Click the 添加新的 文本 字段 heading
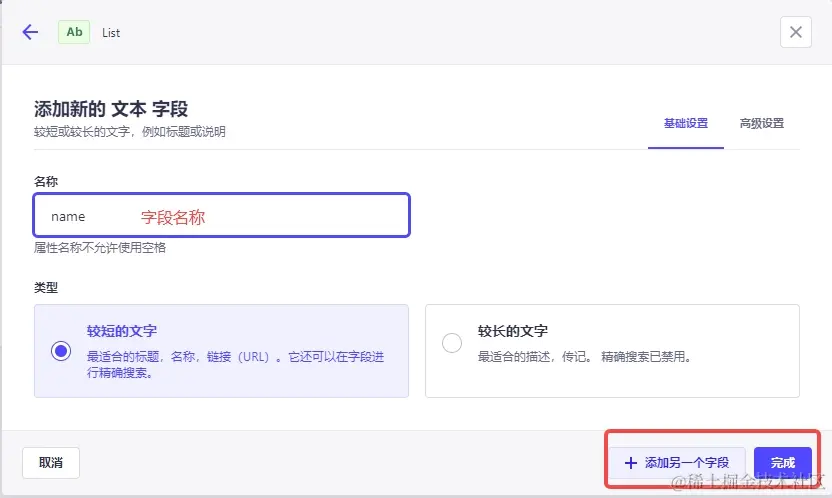This screenshot has width=832, height=498. point(111,108)
